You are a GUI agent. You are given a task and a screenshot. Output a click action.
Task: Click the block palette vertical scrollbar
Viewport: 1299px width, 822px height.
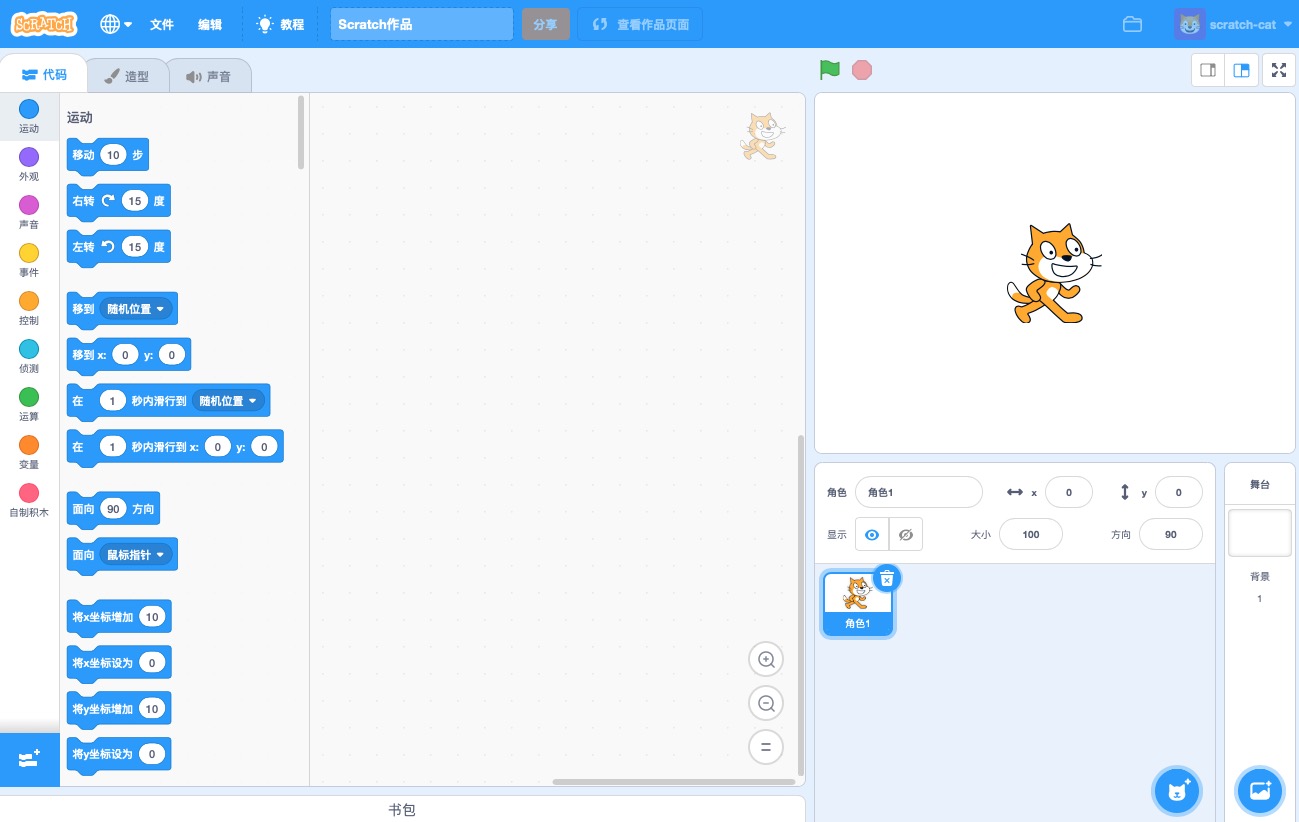(301, 132)
